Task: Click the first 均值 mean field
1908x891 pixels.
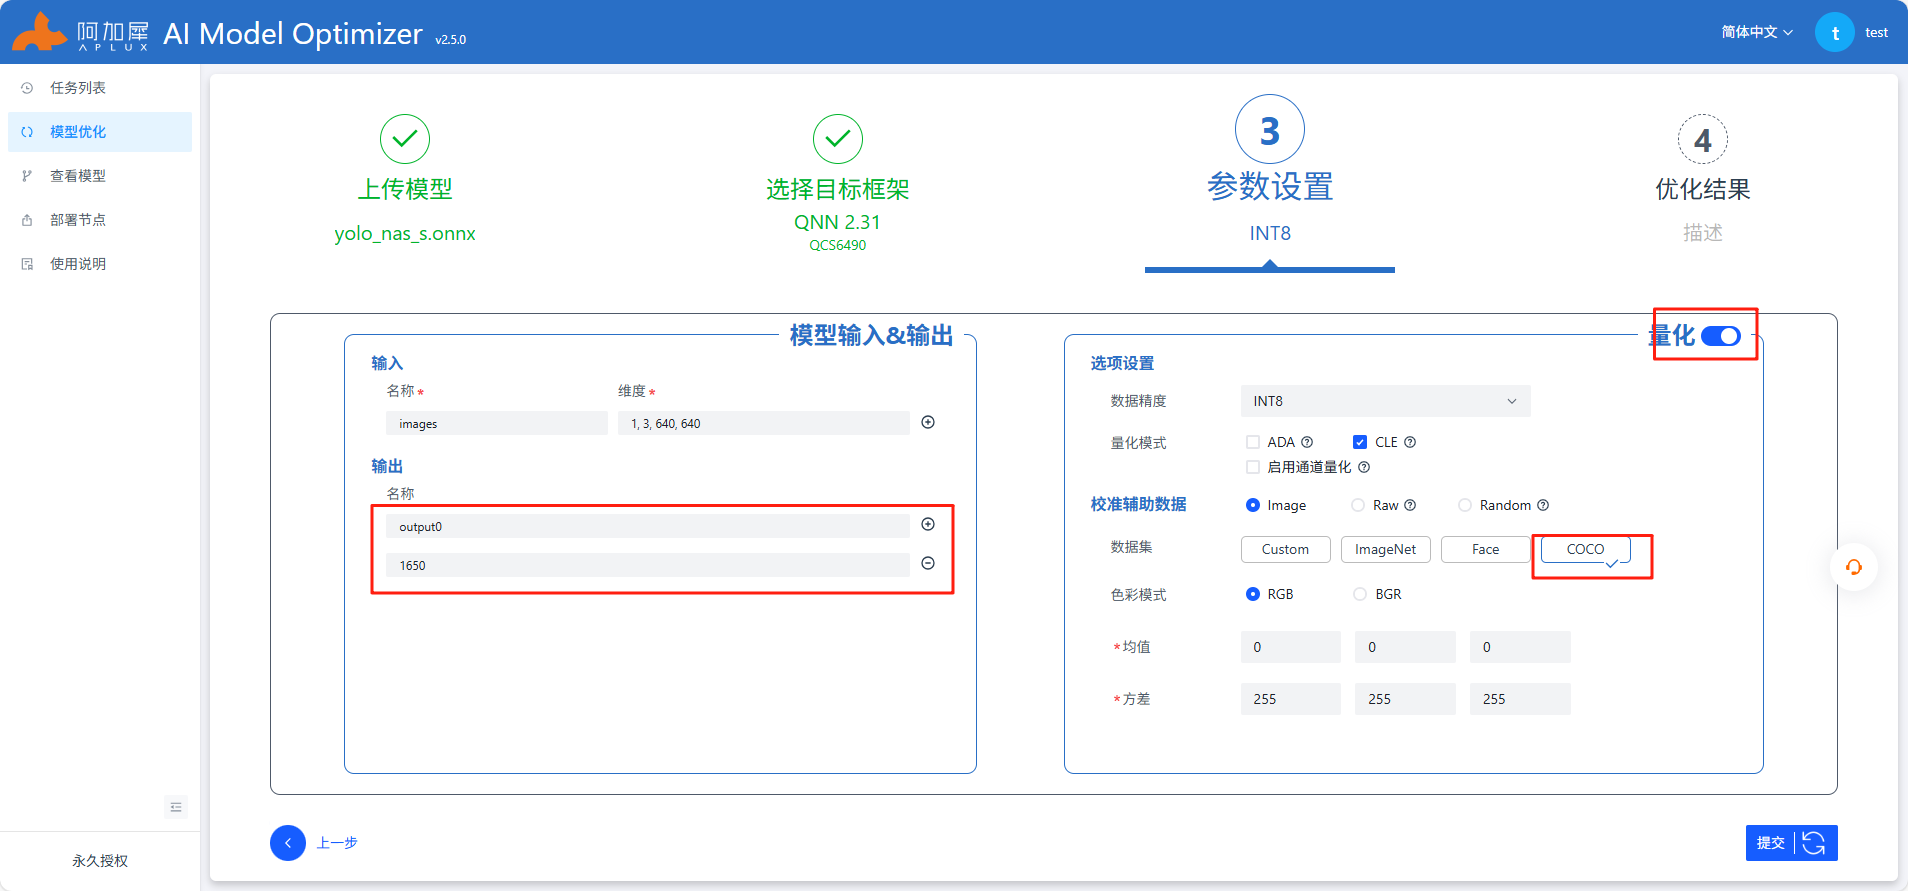Action: pyautogui.click(x=1291, y=647)
